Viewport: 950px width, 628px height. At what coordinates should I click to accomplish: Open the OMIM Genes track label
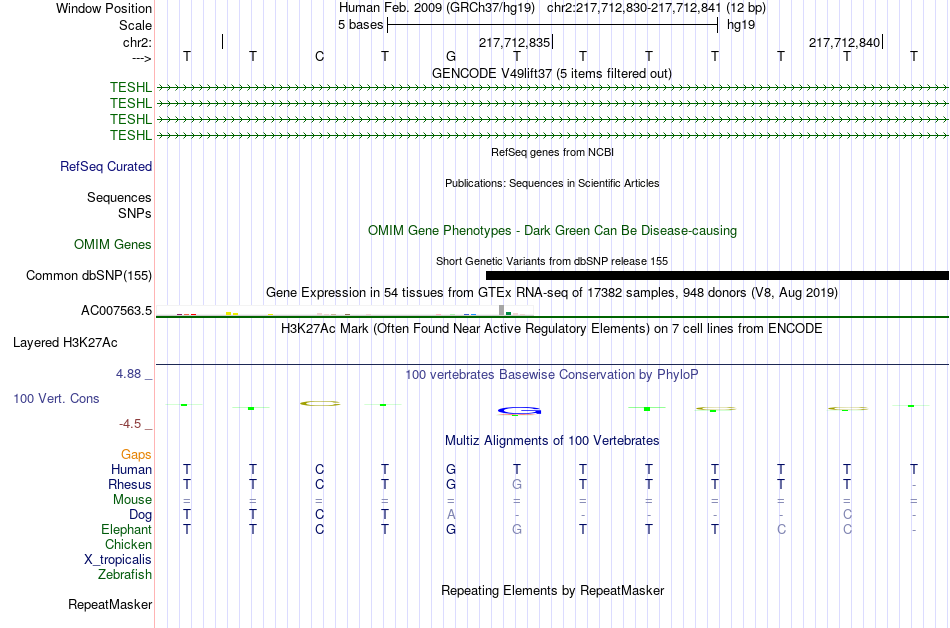click(113, 245)
